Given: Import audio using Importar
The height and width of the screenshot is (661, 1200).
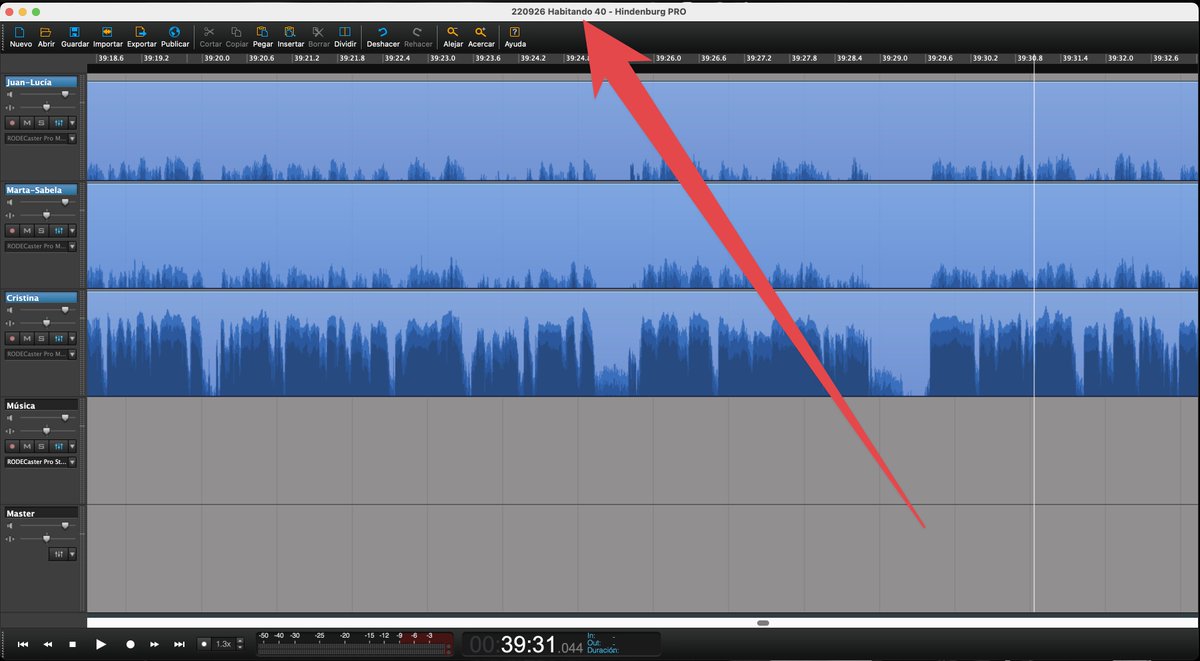Looking at the screenshot, I should (107, 37).
